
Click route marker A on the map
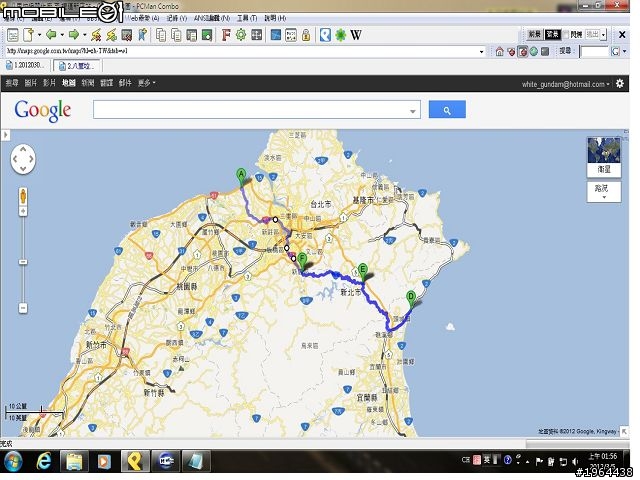(x=241, y=174)
